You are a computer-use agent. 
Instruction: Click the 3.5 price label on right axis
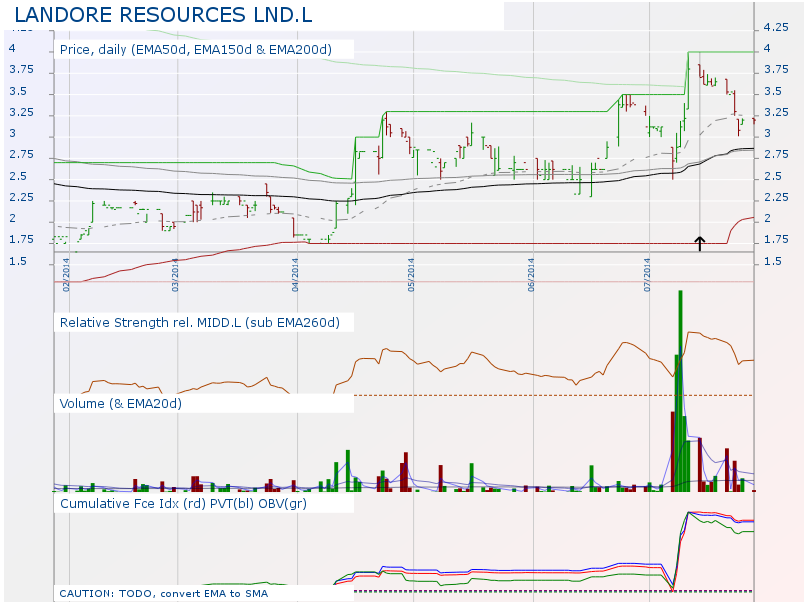tap(773, 91)
